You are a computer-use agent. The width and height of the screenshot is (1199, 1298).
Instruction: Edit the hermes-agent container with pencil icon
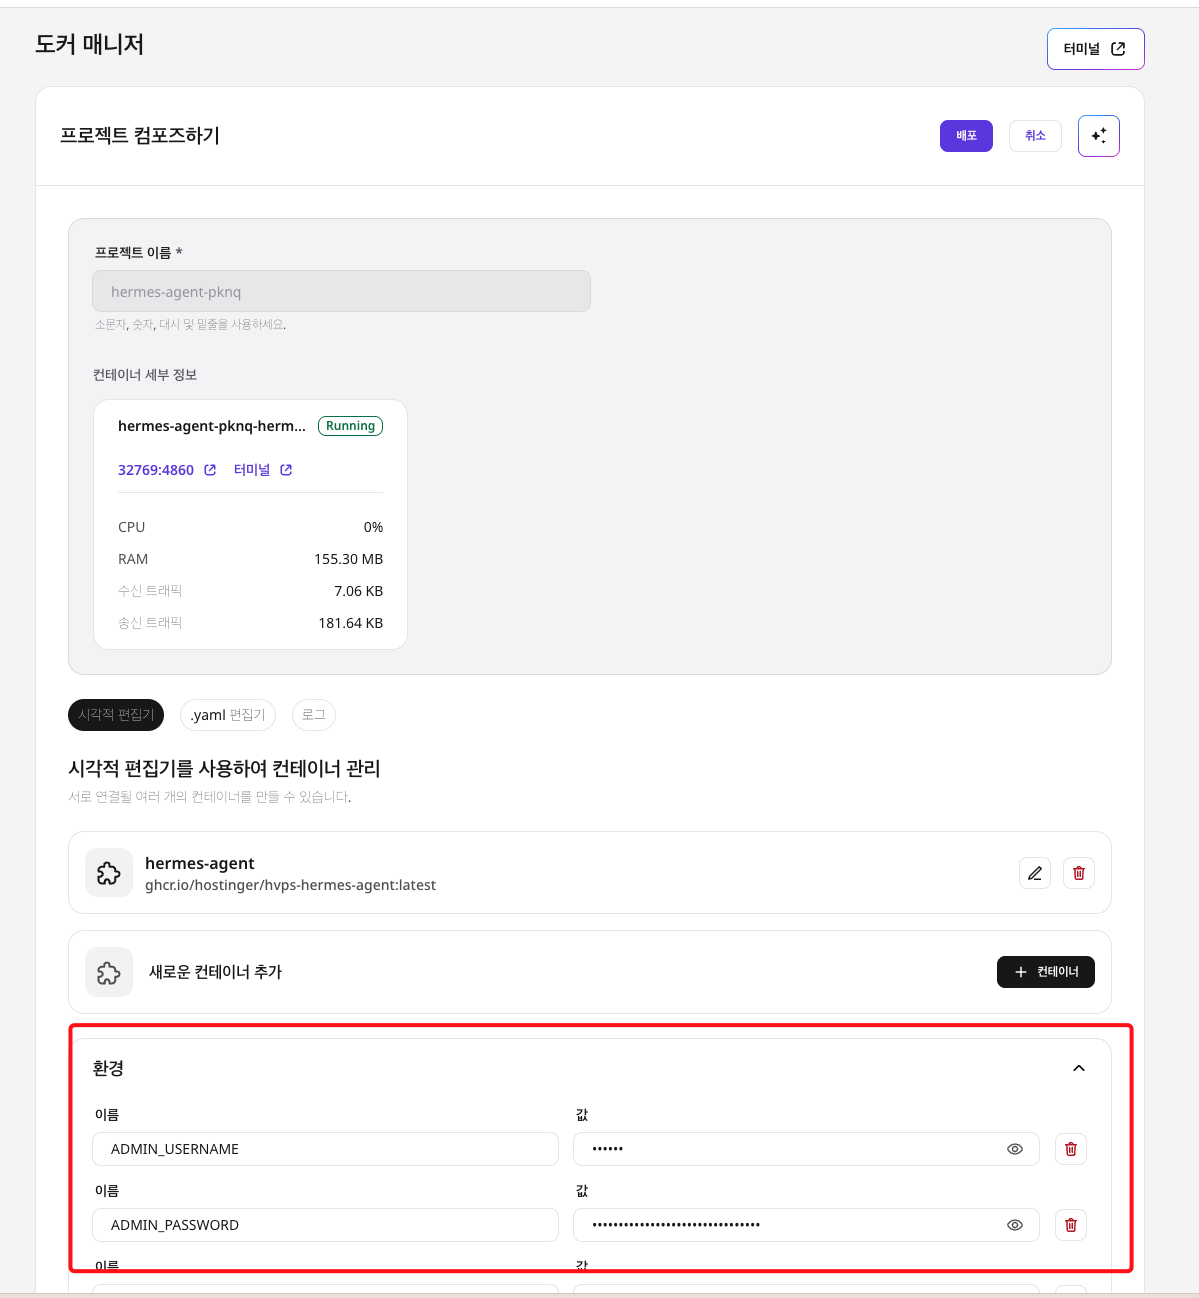click(1035, 873)
